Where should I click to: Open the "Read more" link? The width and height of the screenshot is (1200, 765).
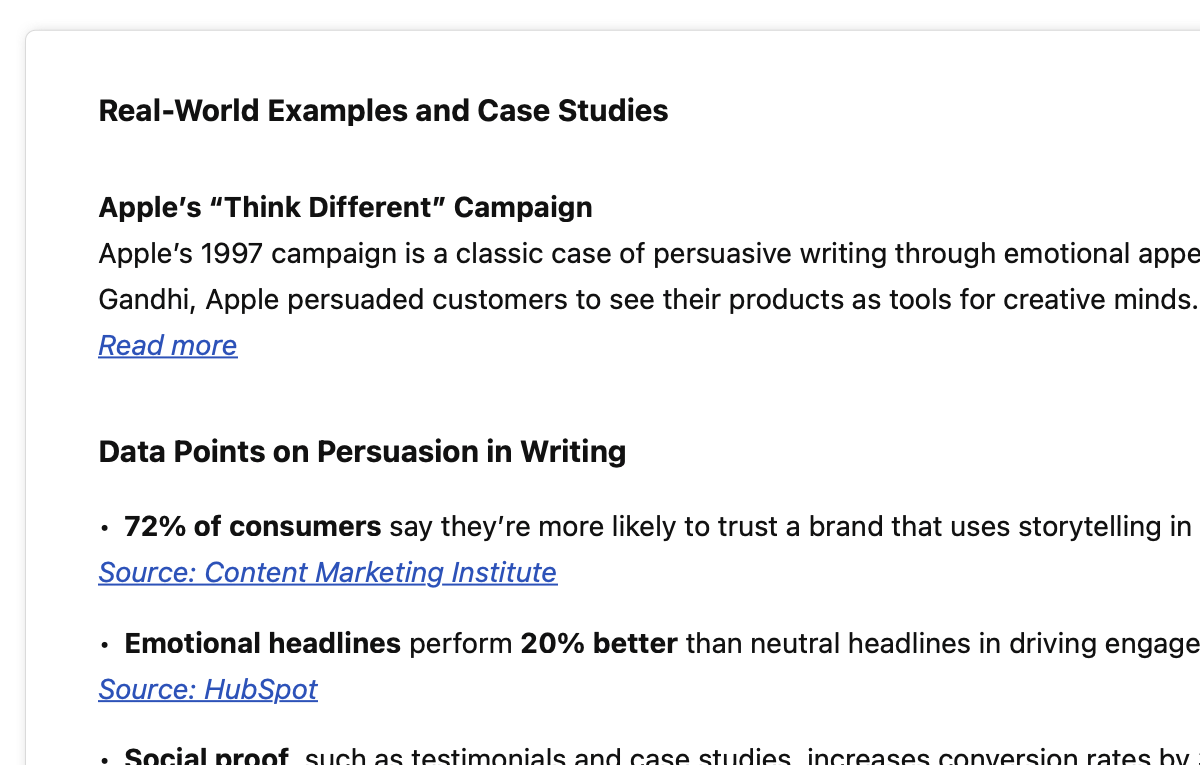(x=168, y=345)
